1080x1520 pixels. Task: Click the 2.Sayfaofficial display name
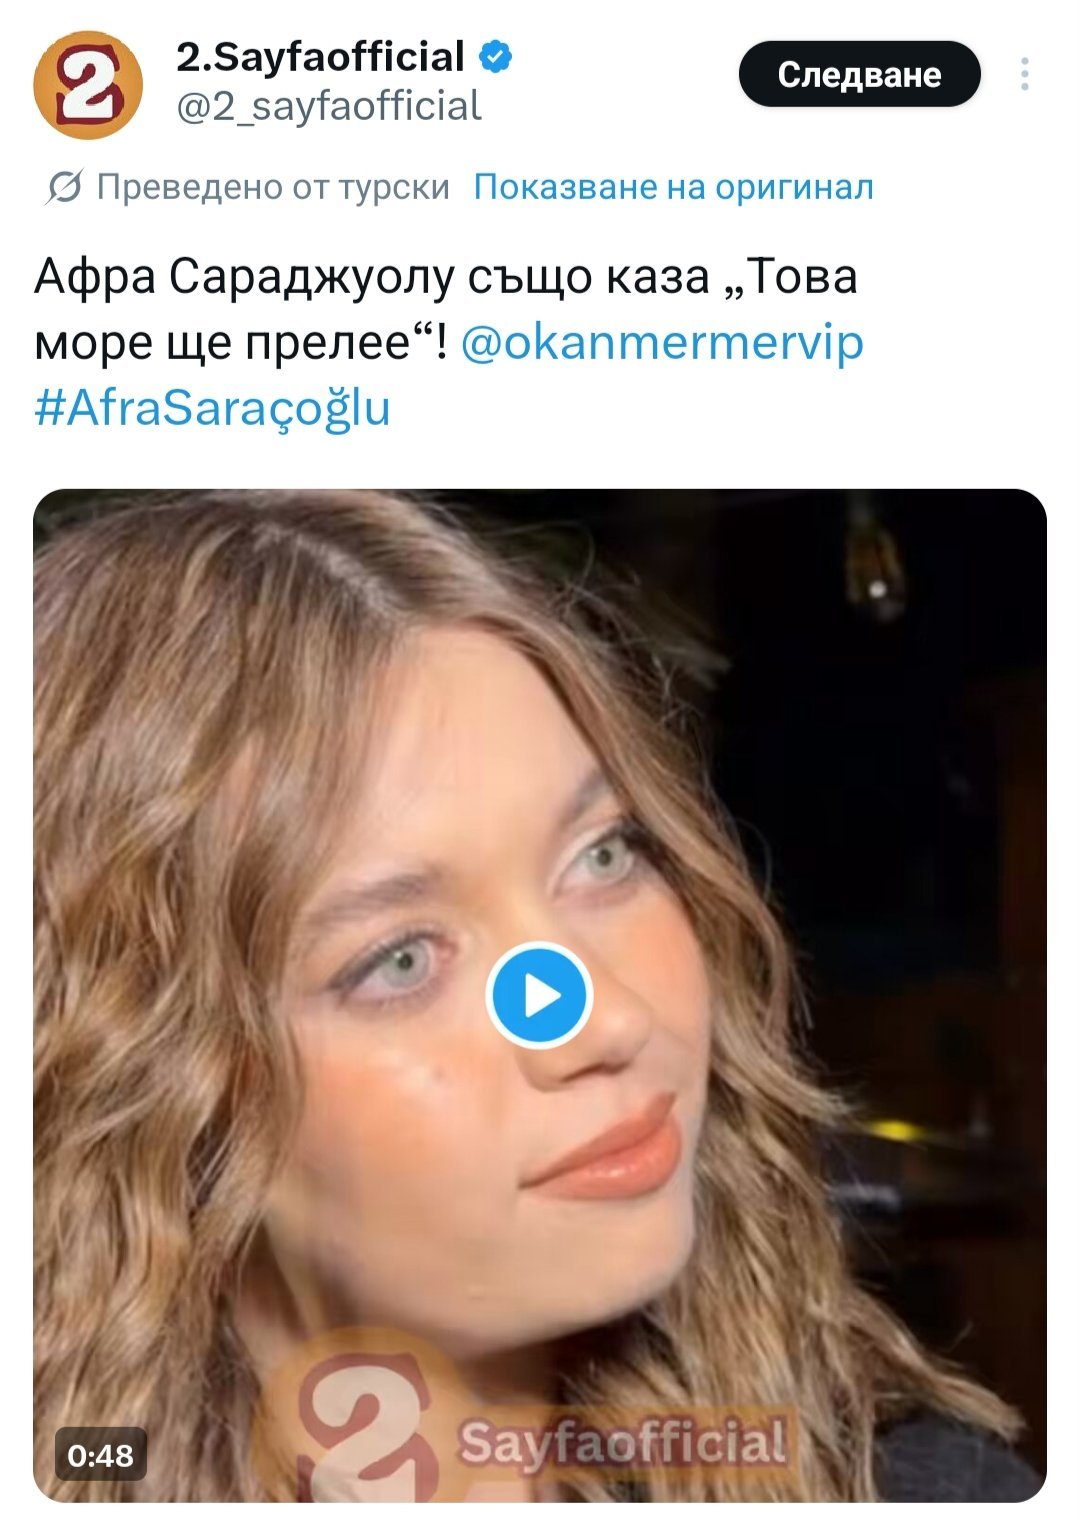coord(320,57)
